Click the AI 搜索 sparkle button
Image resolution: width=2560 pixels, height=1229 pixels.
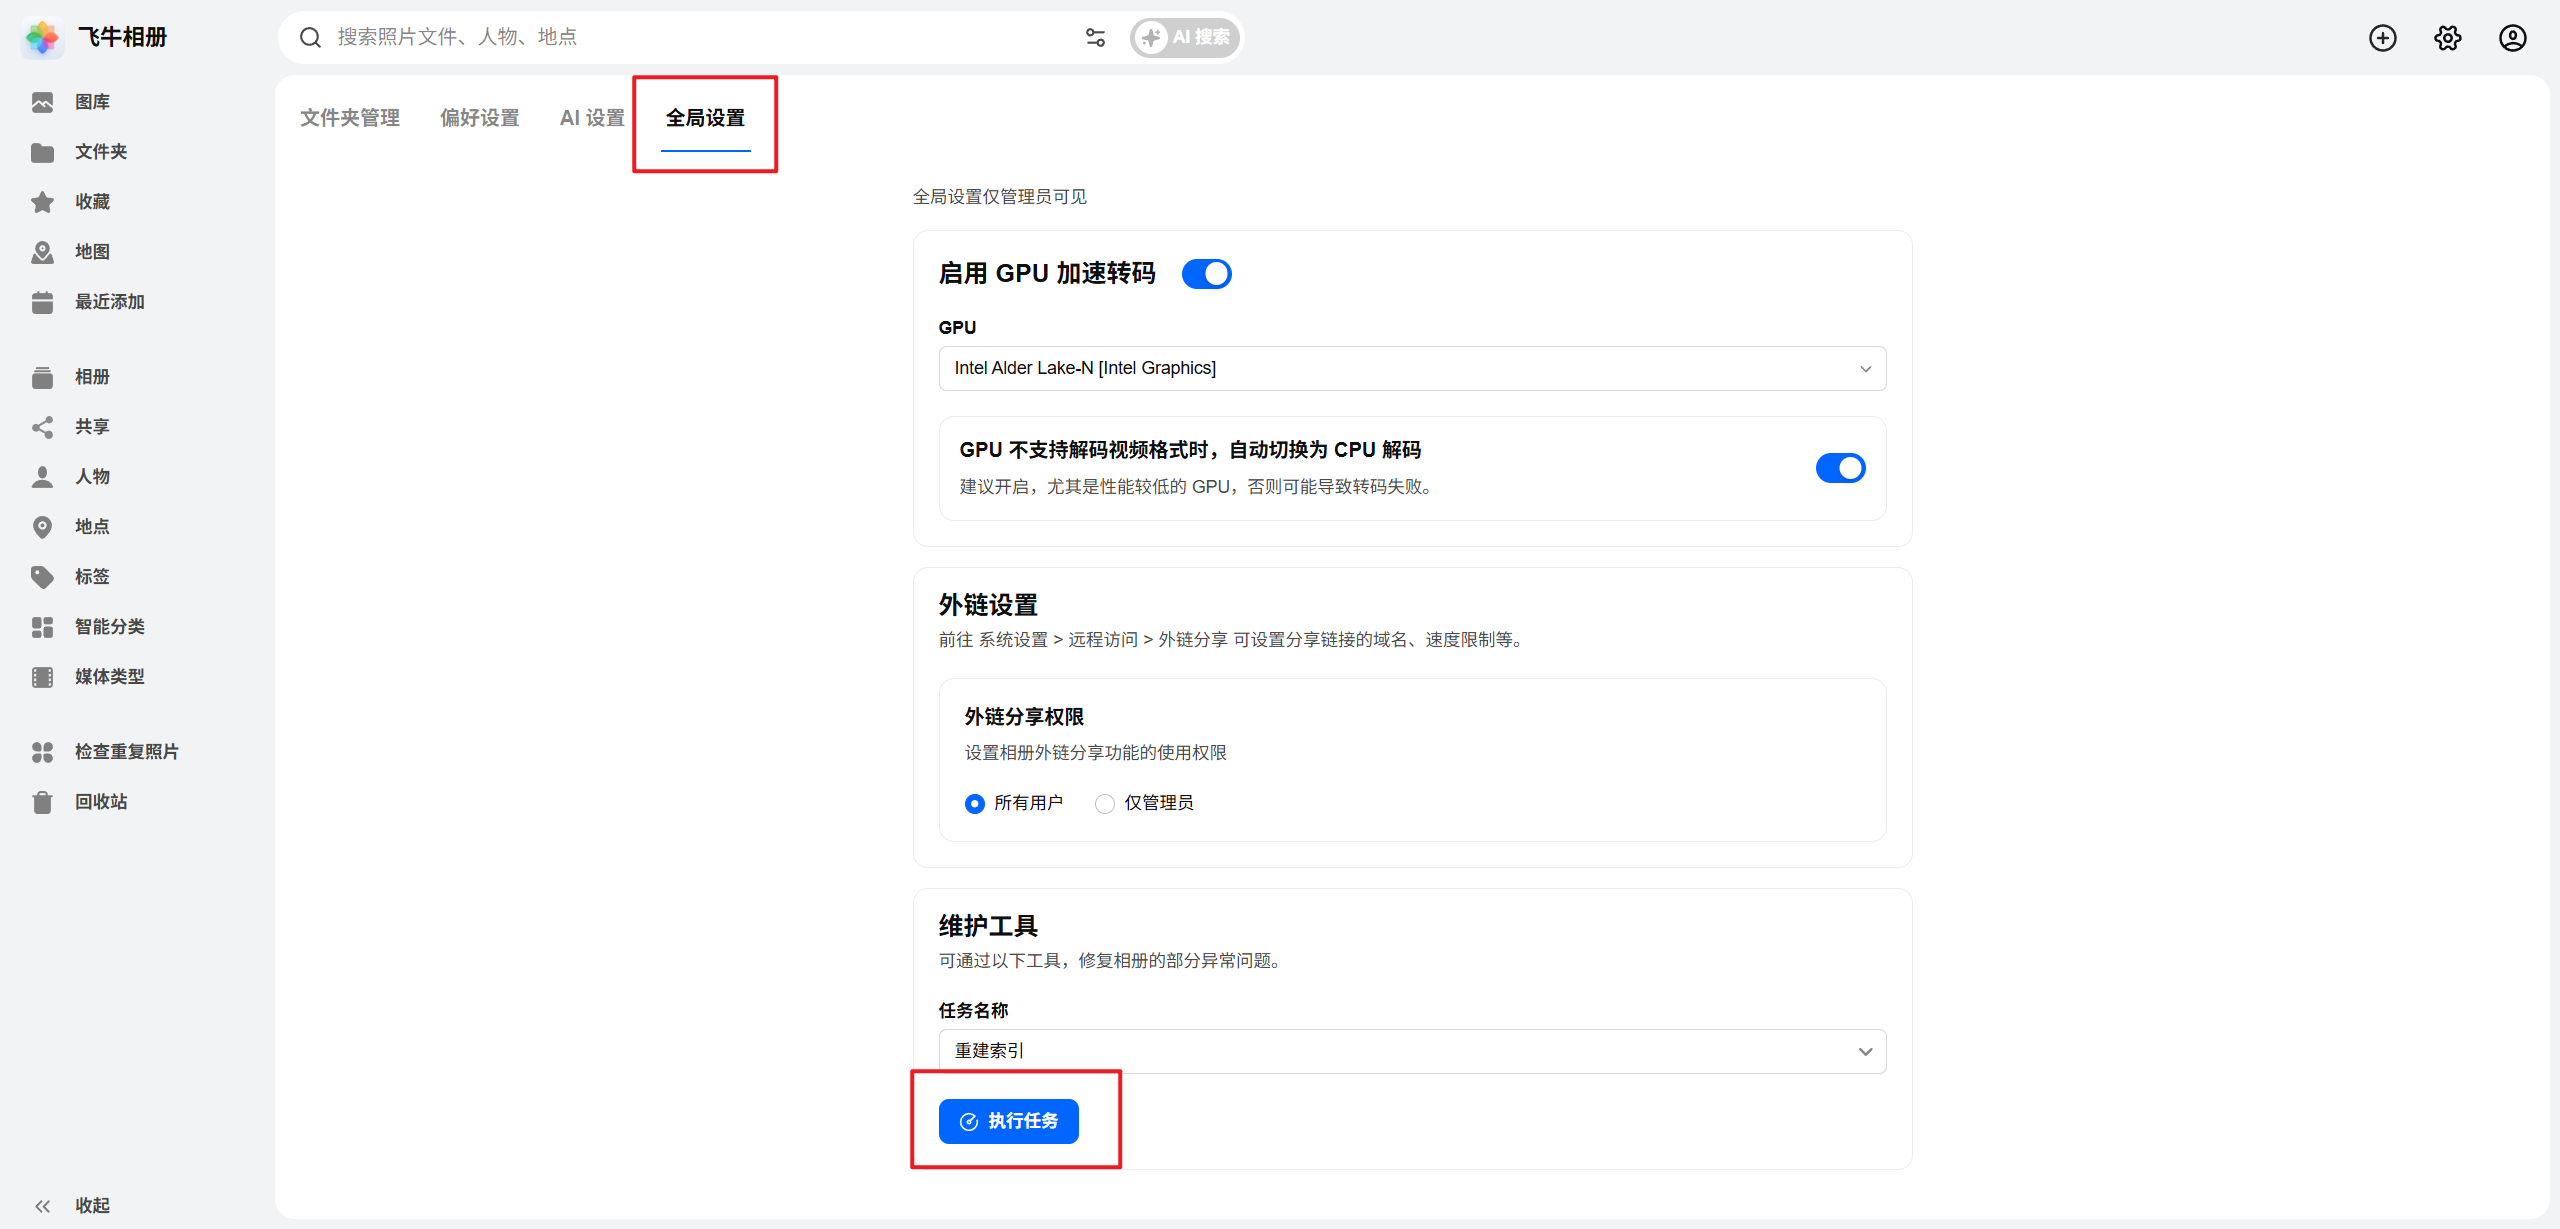click(1186, 38)
